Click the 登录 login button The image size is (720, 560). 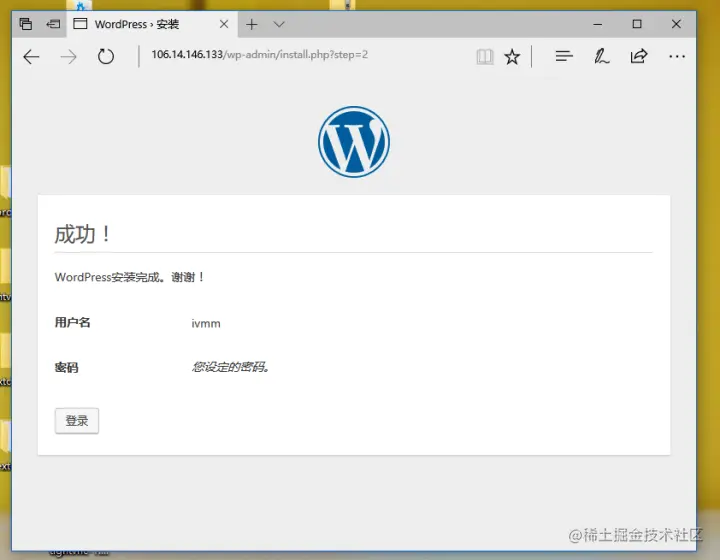tap(77, 420)
